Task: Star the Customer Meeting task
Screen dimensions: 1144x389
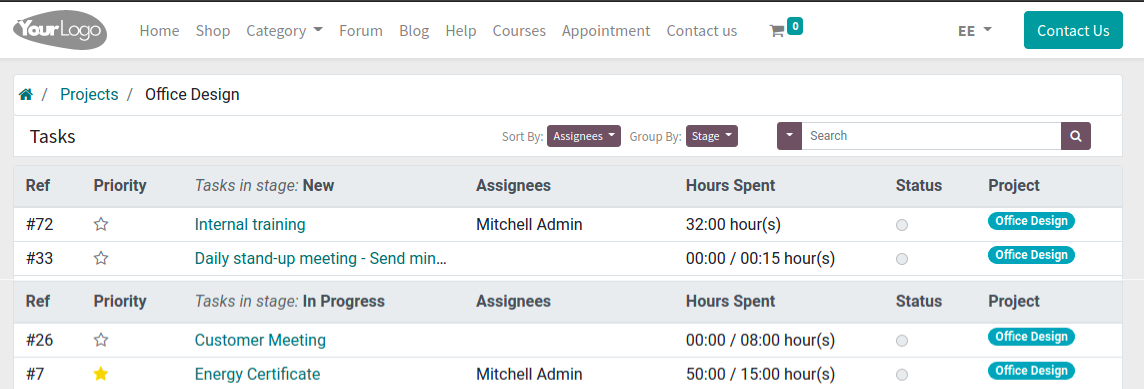Action: [101, 340]
